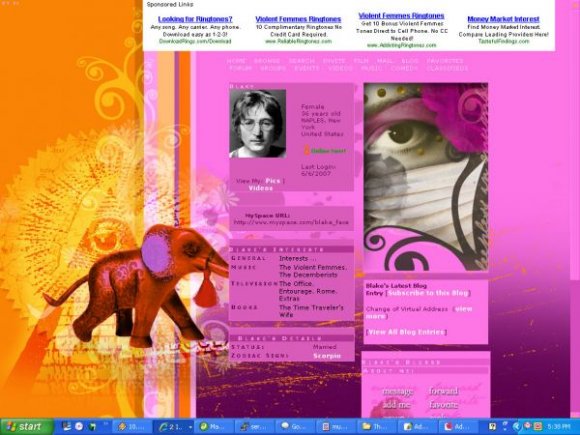Viewport: 580px width, 435px height.
Task: Click the round white quick launch icon
Action: tap(79, 426)
